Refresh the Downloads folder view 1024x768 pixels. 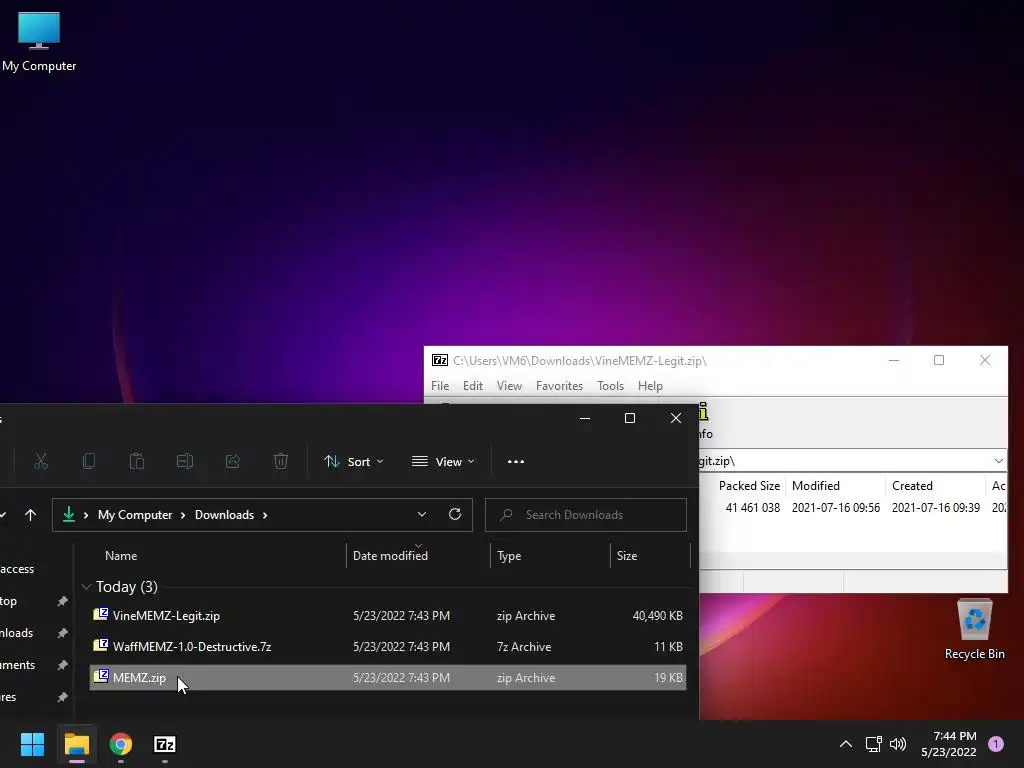click(455, 515)
